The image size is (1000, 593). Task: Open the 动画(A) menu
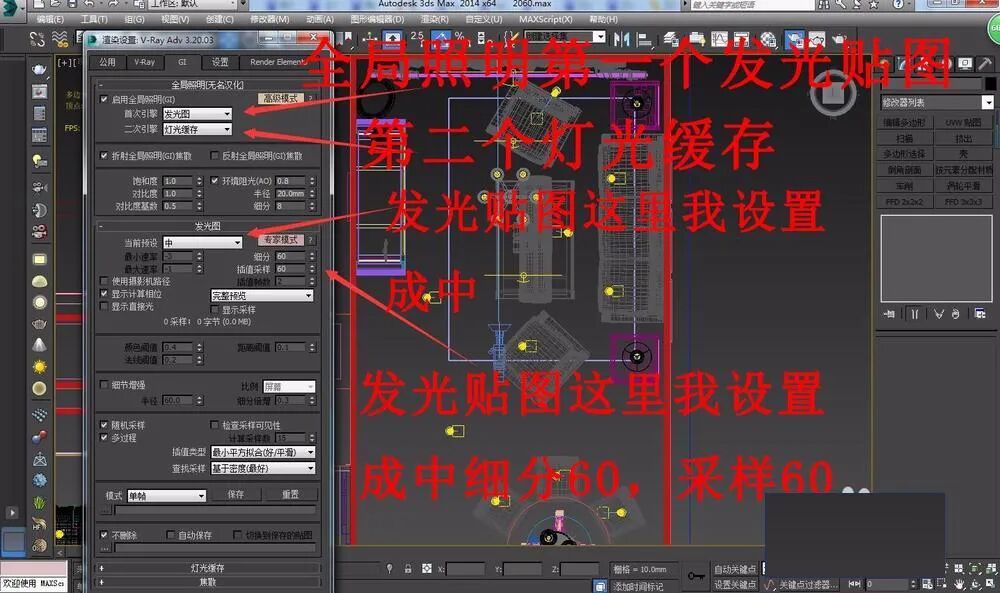[x=320, y=20]
